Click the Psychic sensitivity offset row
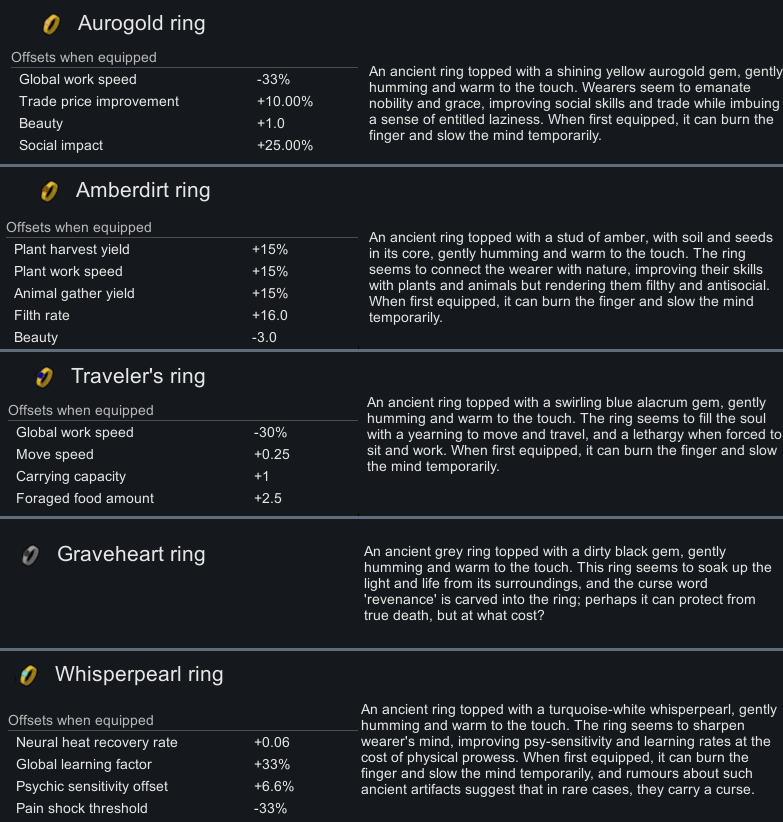Viewport: 783px width, 822px height. 182,787
